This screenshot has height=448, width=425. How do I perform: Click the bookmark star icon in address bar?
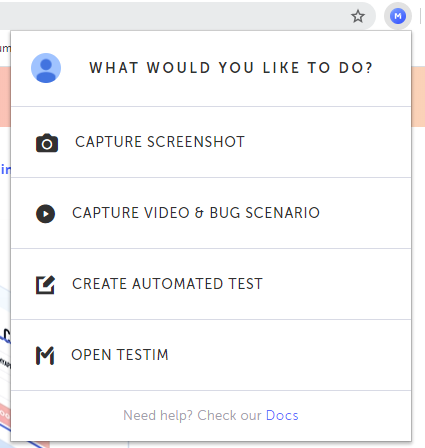pos(358,16)
